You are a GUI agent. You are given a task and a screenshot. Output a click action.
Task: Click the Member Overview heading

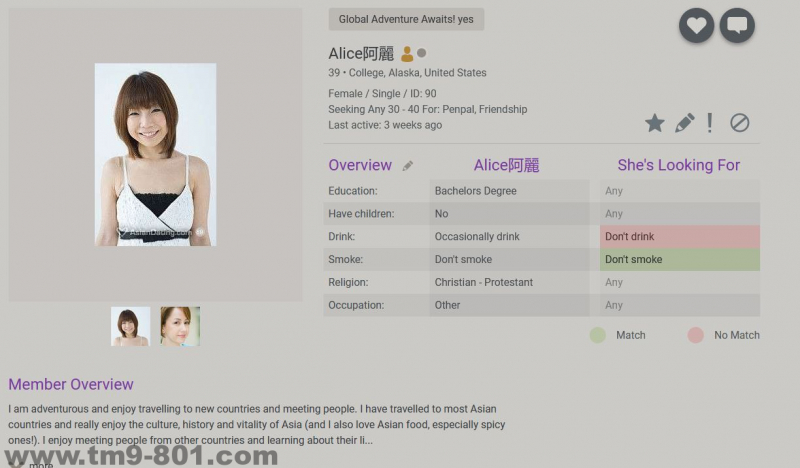[71, 384]
